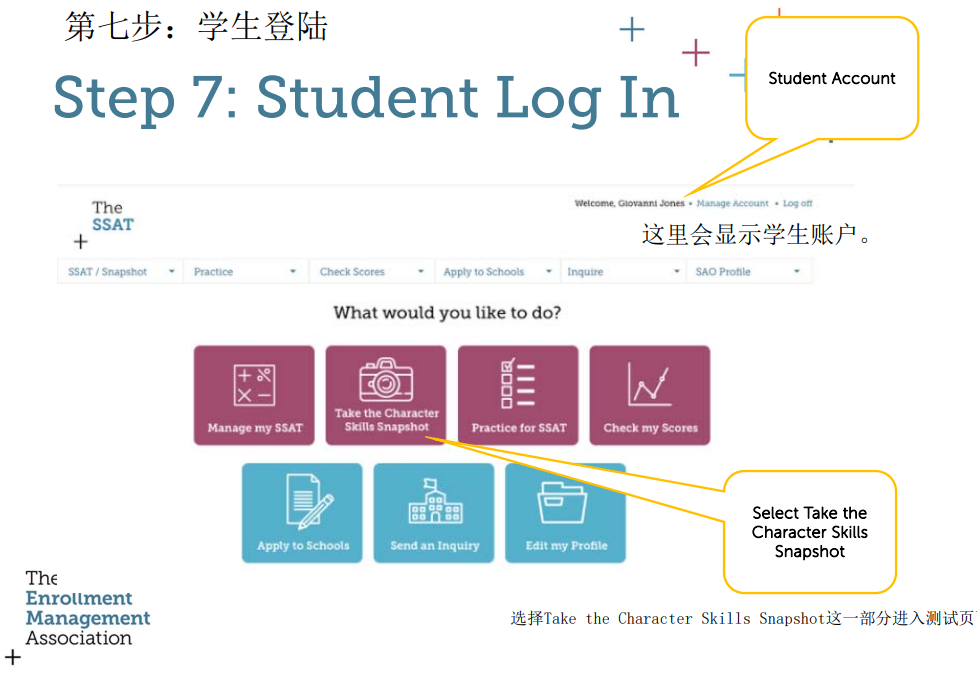Screen dimensions: 977x676
Task: Click the folder icon on Edit my Profile
Action: point(562,503)
